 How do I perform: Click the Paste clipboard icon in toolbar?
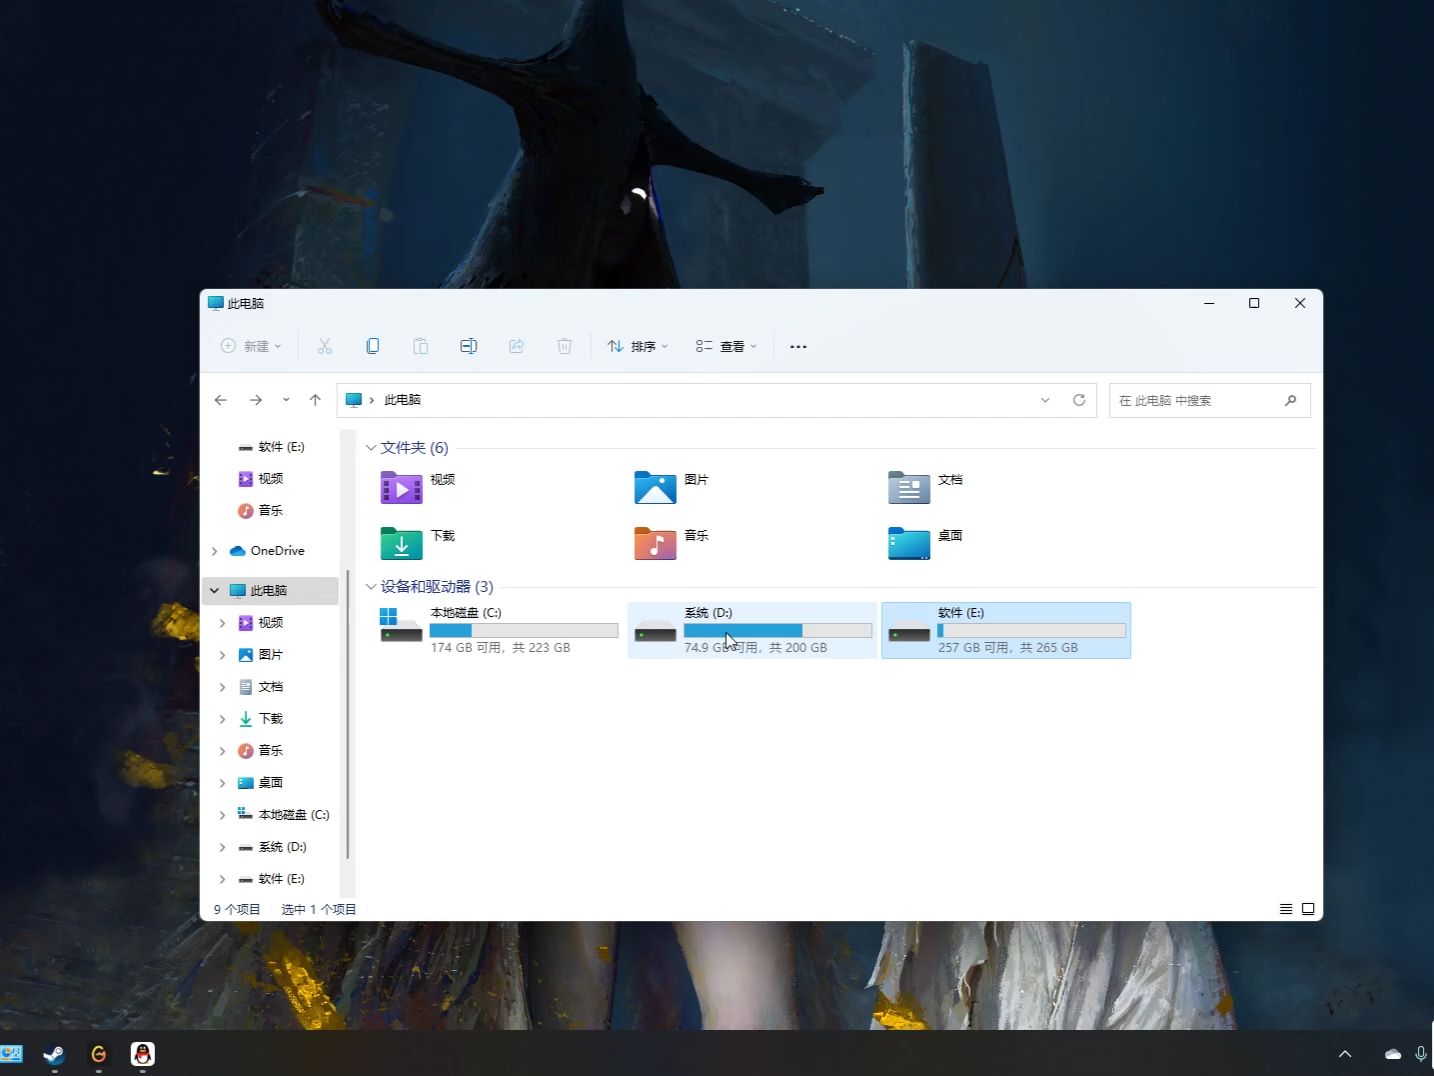pos(420,346)
